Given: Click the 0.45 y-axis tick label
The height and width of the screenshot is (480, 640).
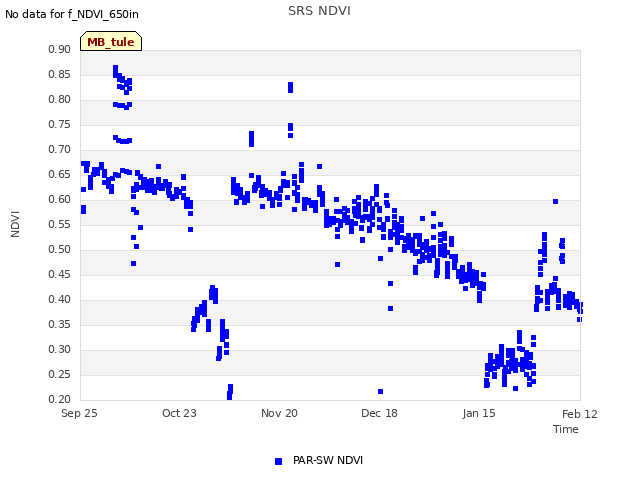Looking at the screenshot, I should click(x=60, y=274).
